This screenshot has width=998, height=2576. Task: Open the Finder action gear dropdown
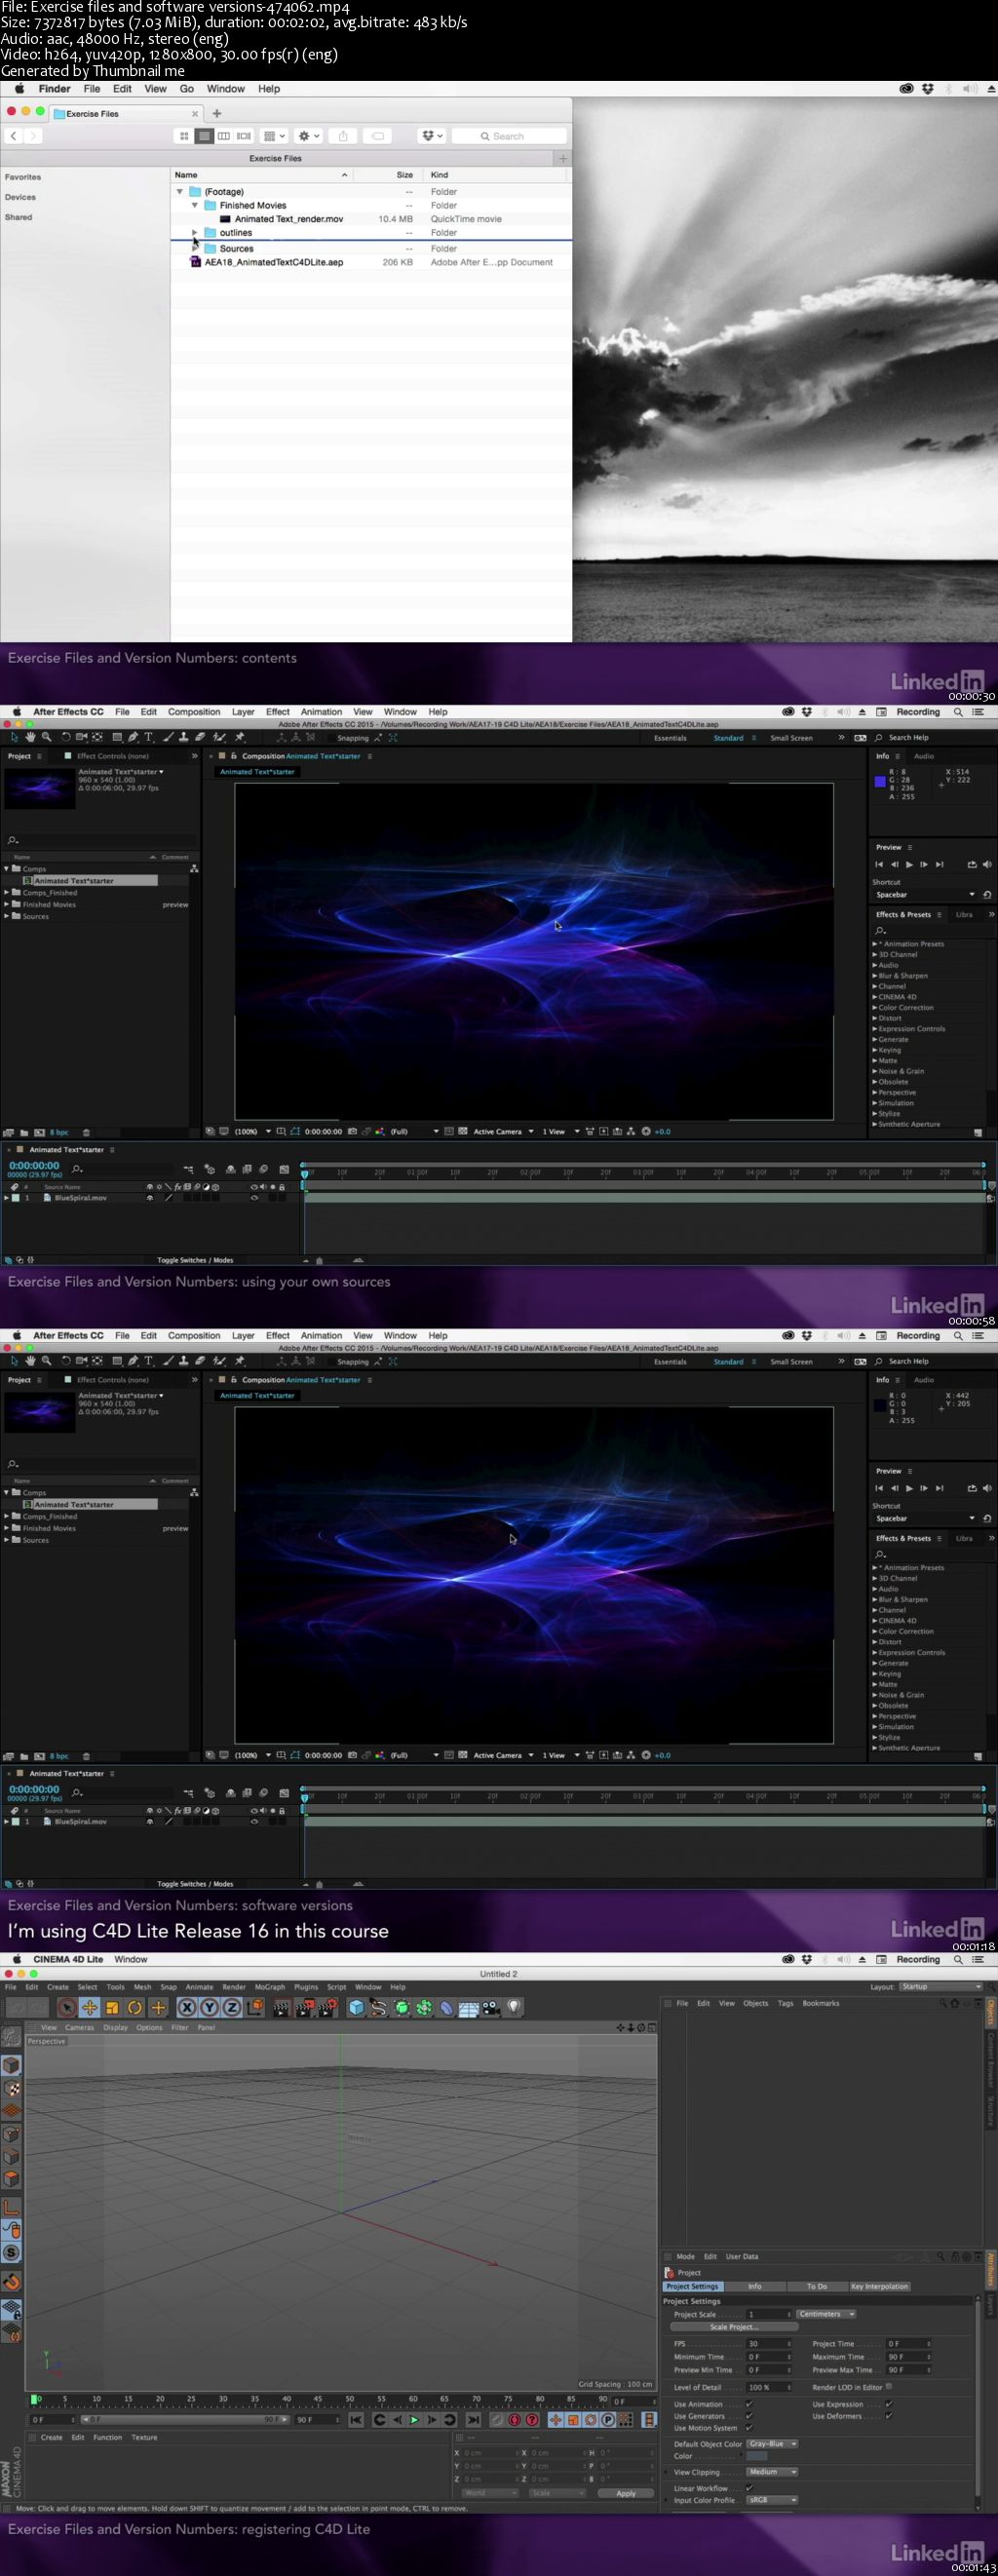308,136
